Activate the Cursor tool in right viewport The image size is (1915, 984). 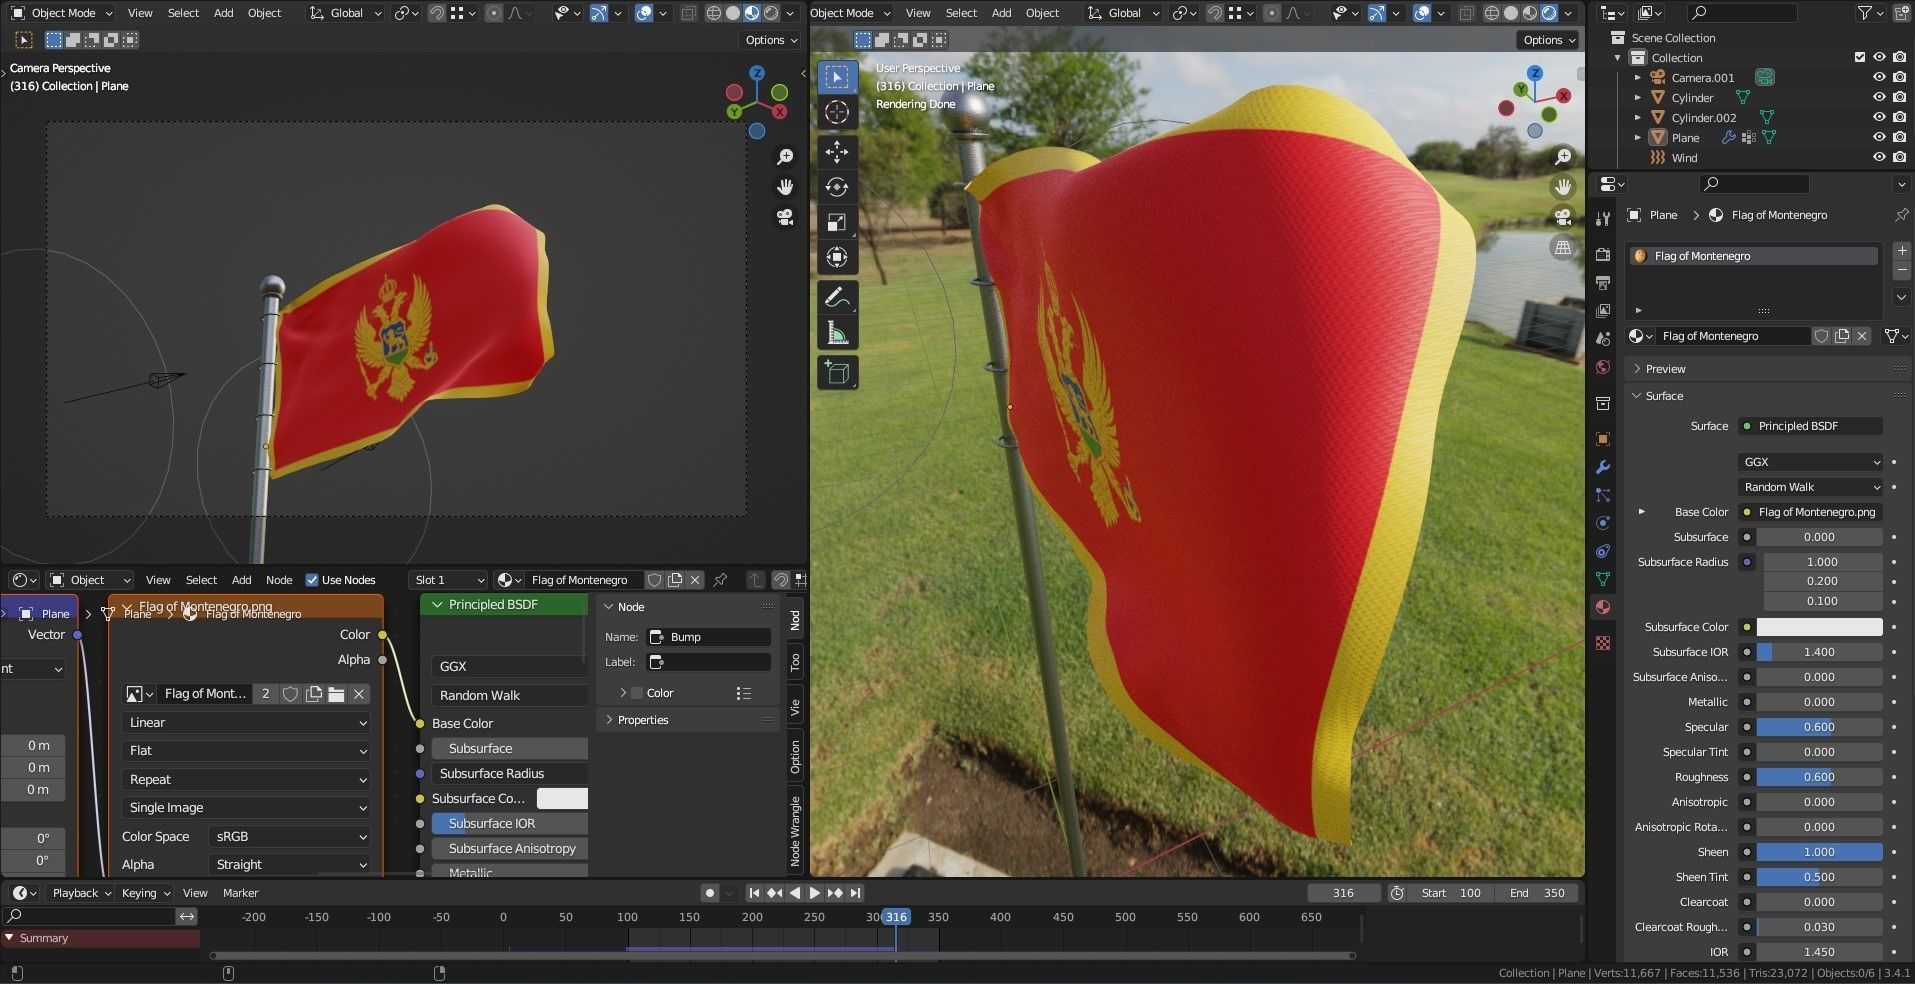837,112
